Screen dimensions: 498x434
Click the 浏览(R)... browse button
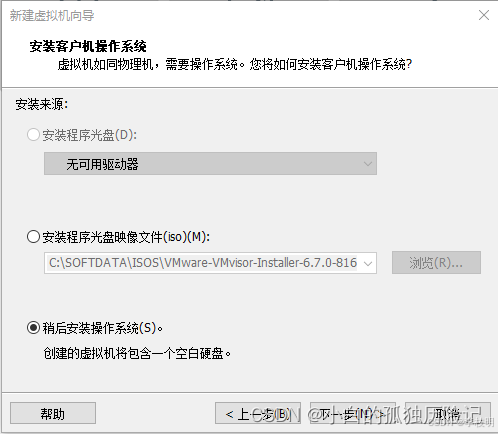coord(436,263)
